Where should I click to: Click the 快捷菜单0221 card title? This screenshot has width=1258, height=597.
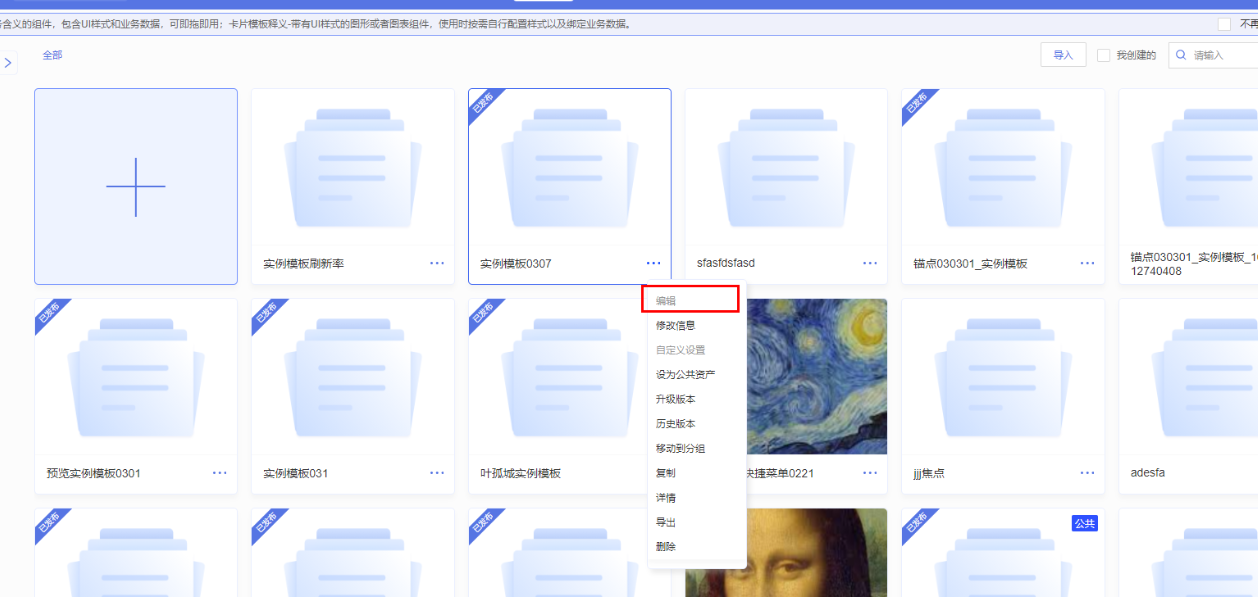point(781,473)
